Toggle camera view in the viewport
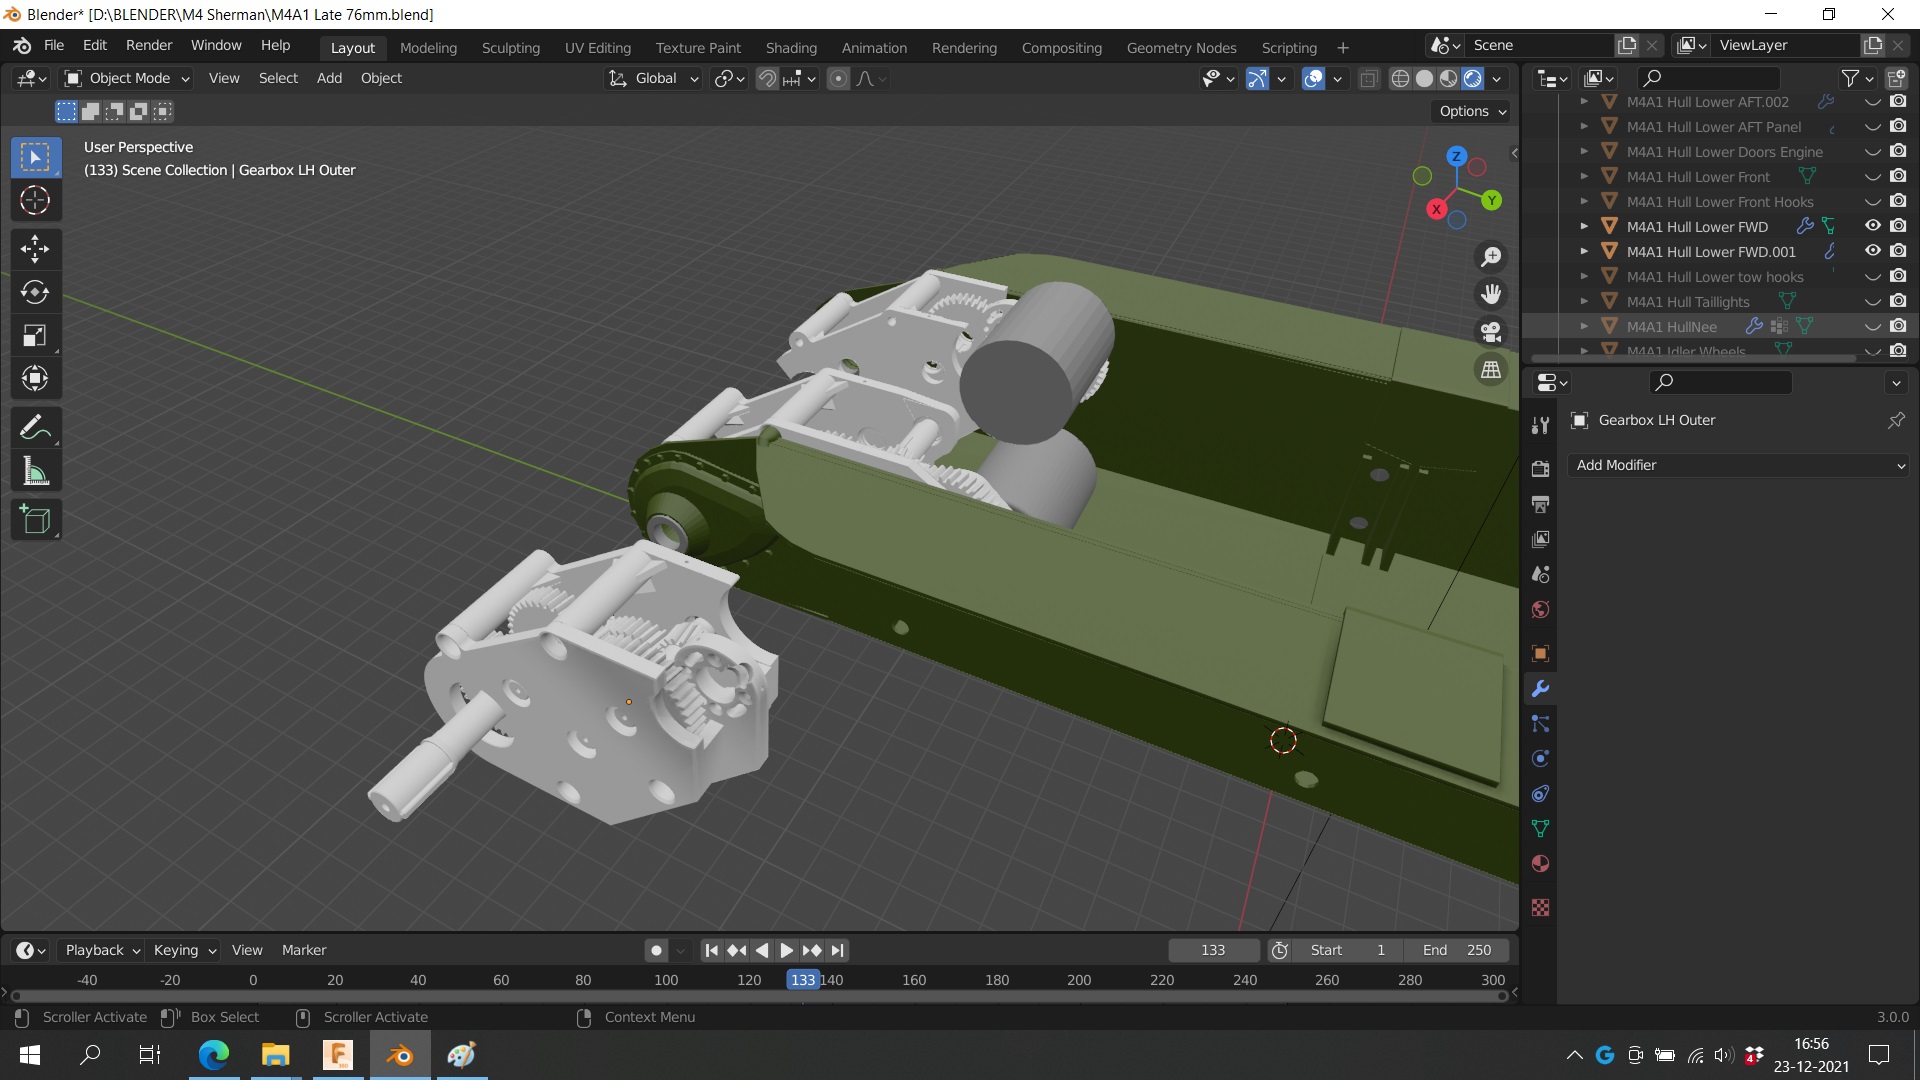This screenshot has height=1080, width=1920. click(x=1491, y=331)
